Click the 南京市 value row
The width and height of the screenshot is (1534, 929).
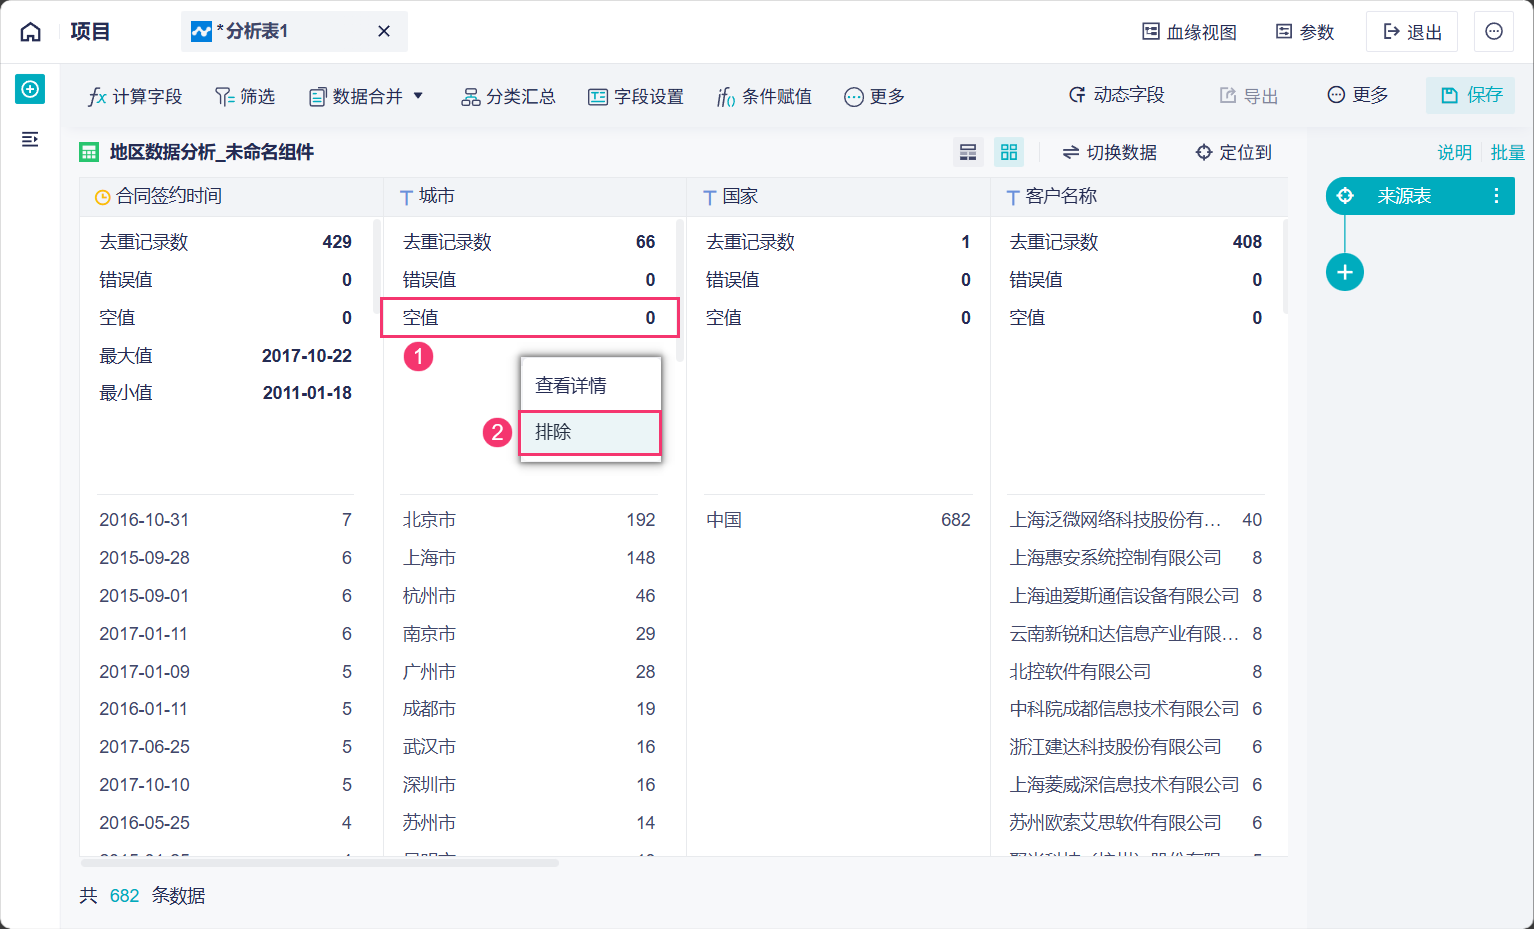pos(529,634)
